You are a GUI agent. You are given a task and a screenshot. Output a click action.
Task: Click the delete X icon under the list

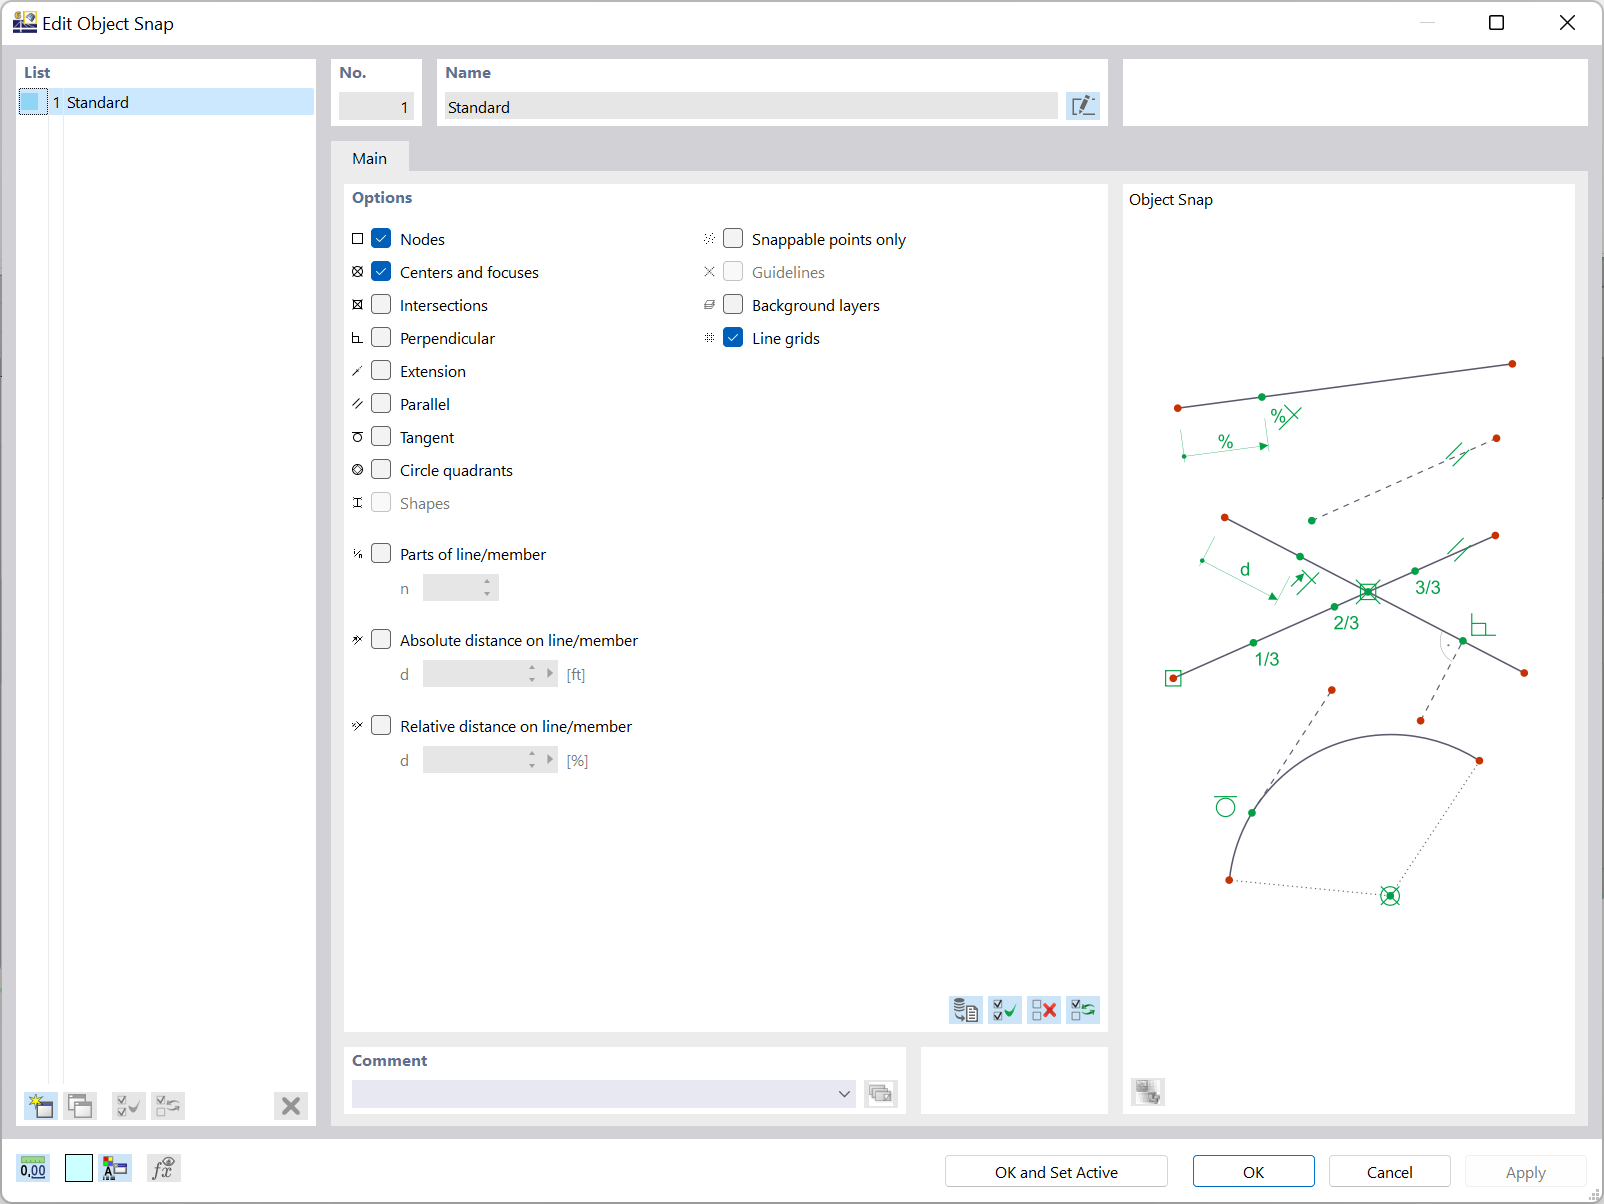[291, 1105]
